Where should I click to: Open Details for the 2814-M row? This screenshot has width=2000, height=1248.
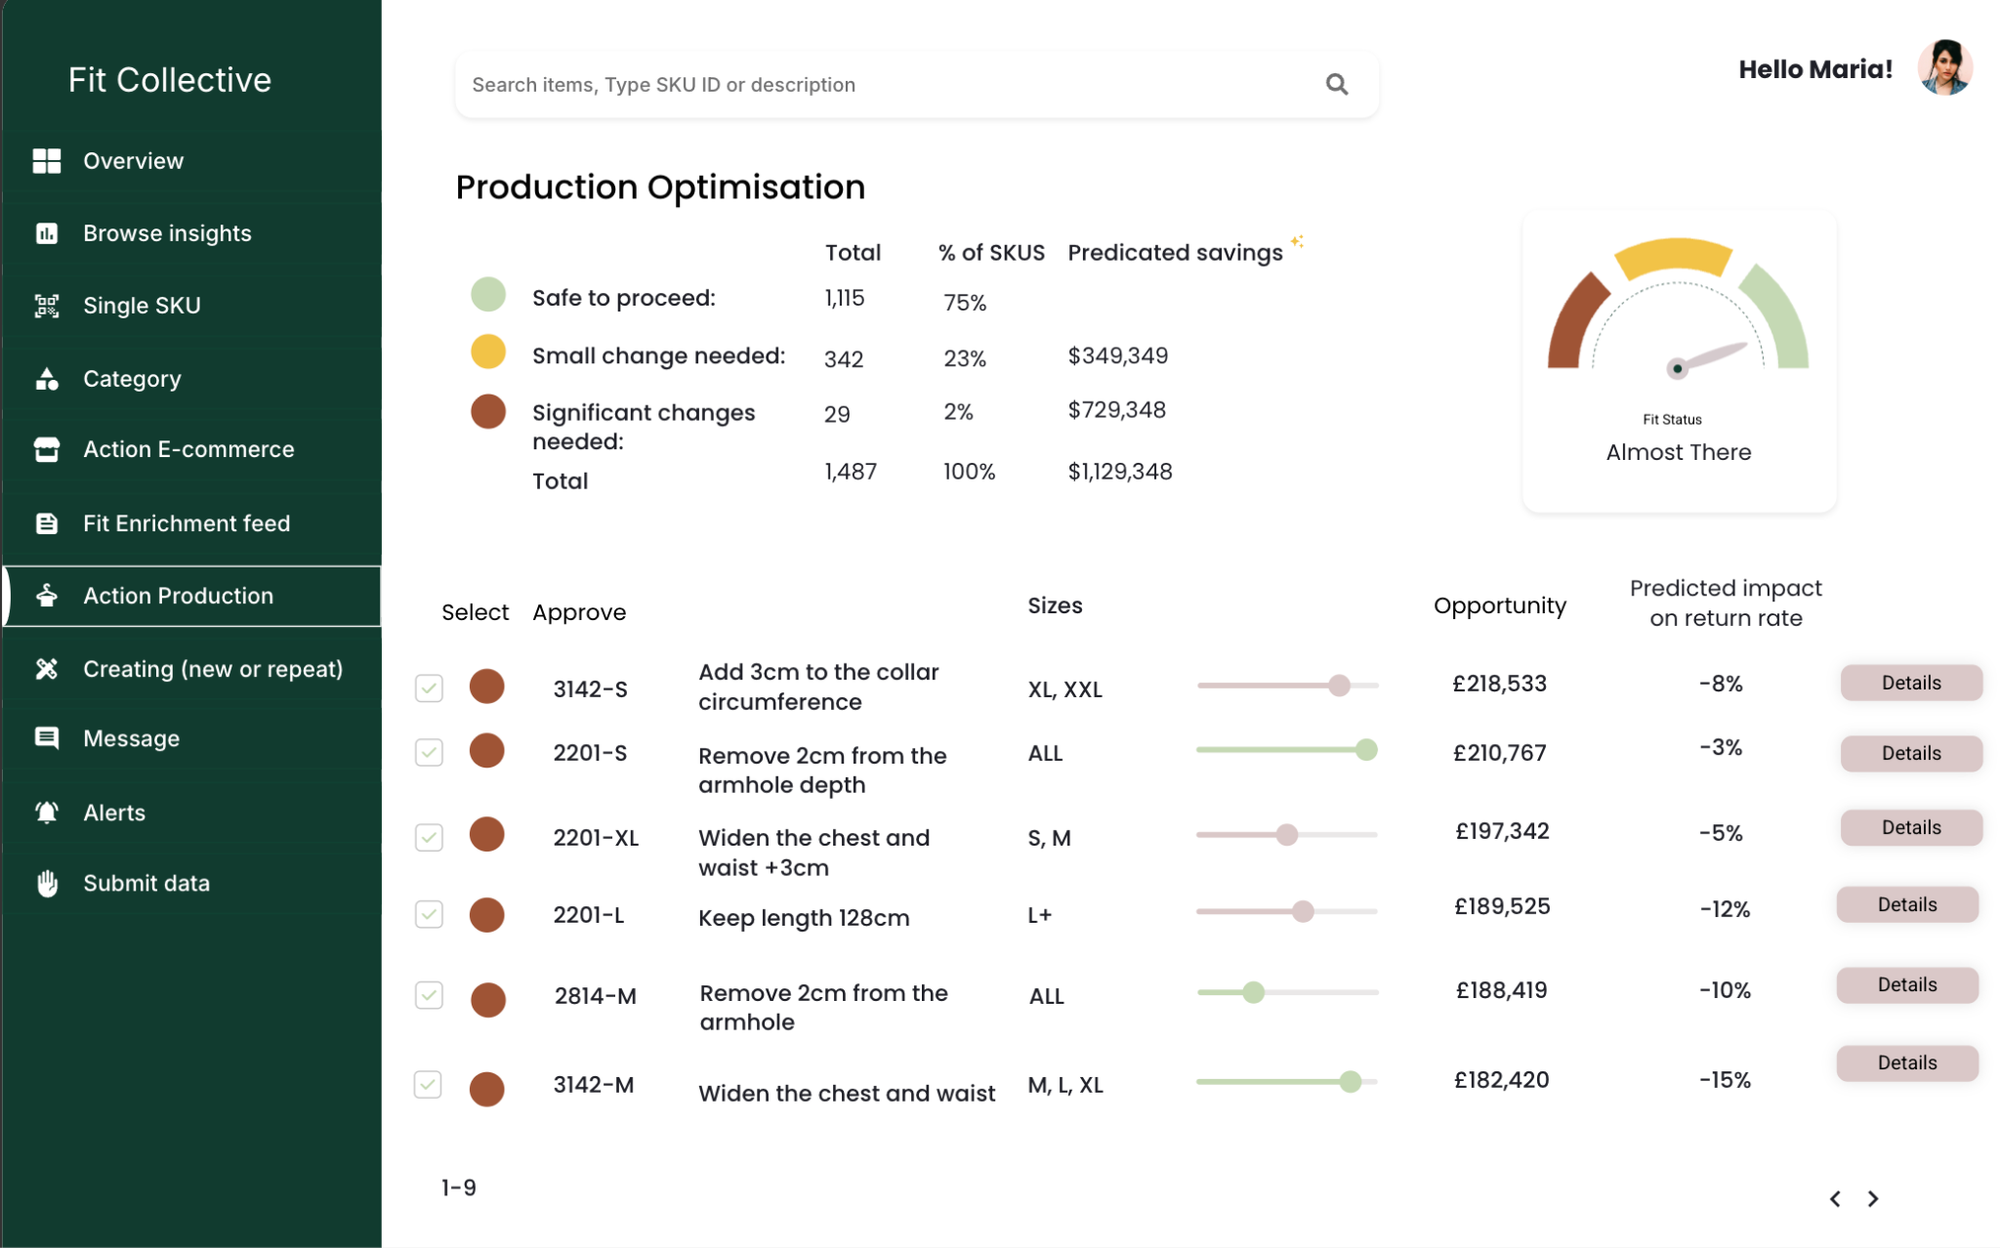coord(1906,985)
